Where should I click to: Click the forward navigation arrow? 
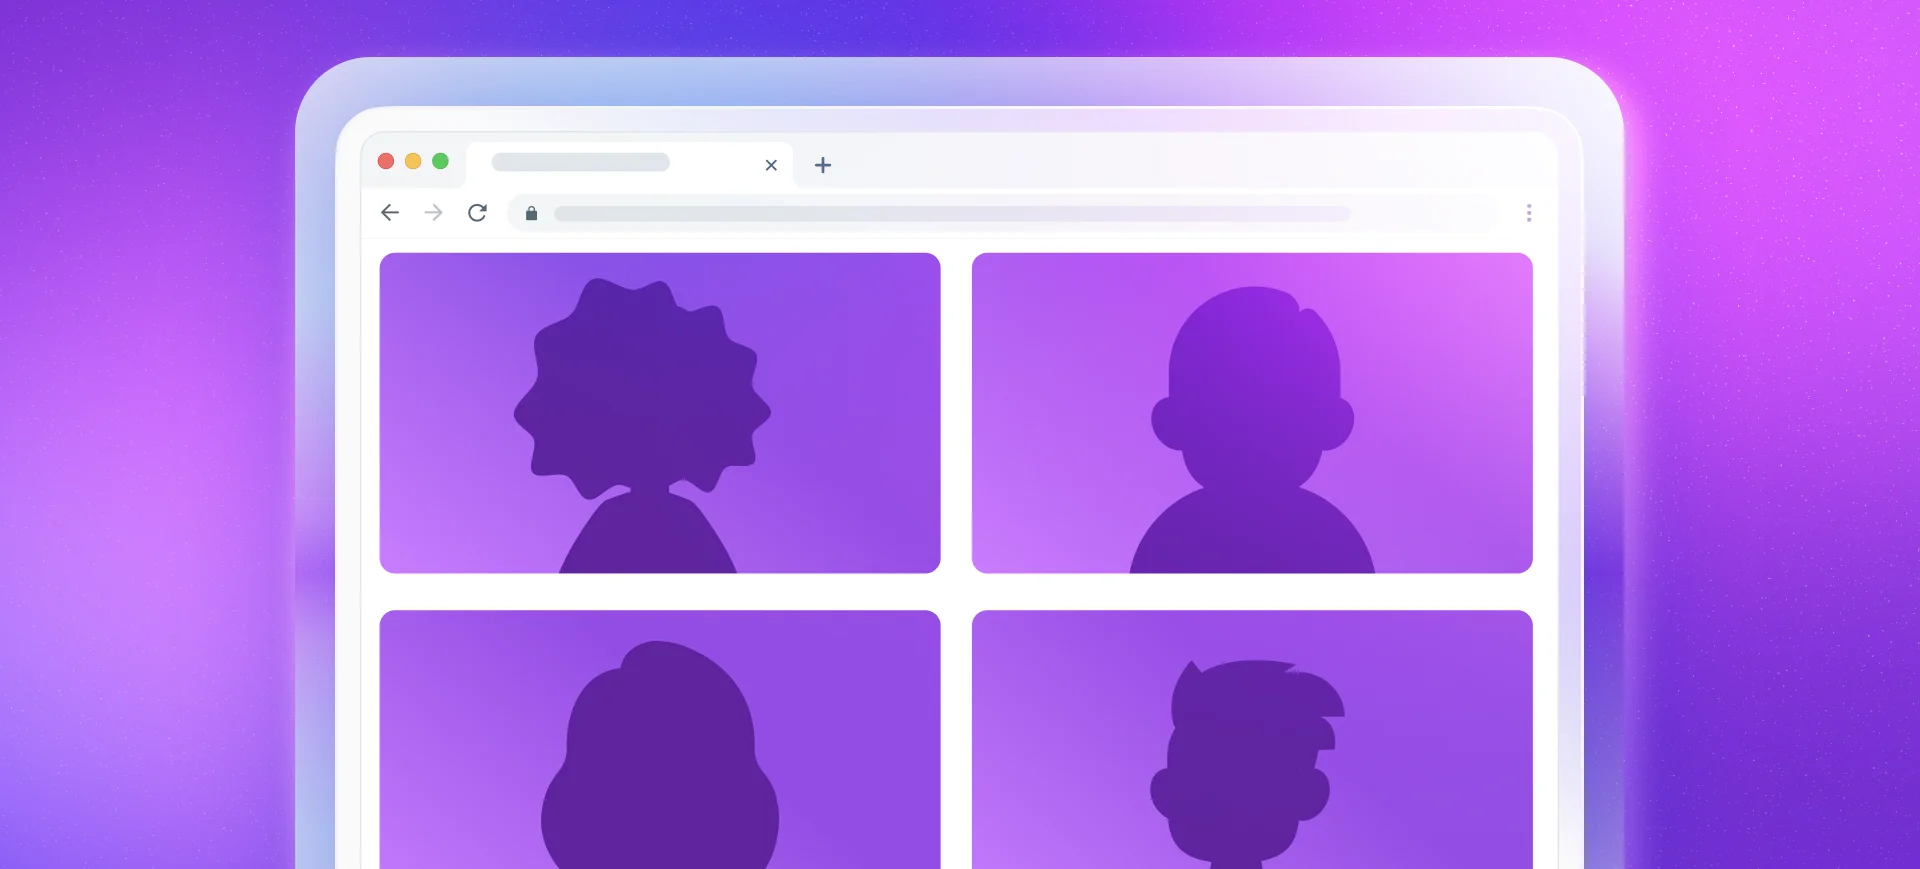433,212
